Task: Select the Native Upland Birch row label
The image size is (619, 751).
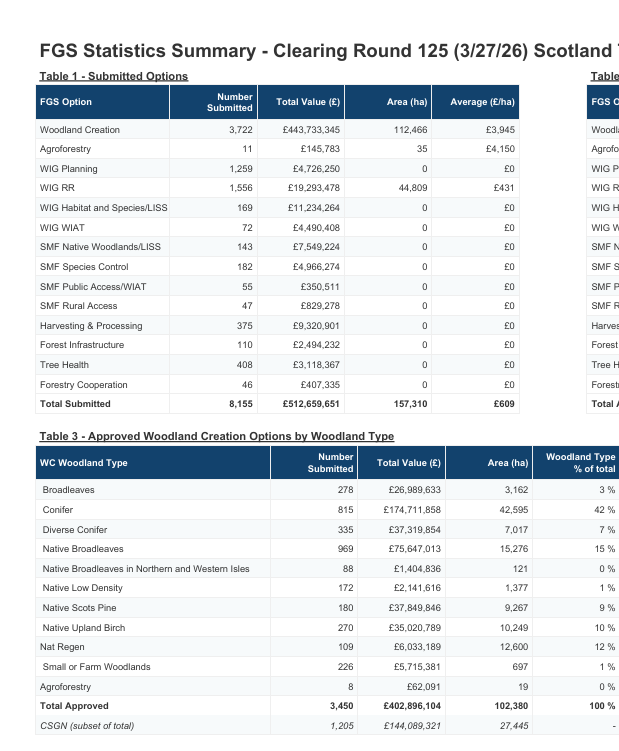Action: coord(83,628)
